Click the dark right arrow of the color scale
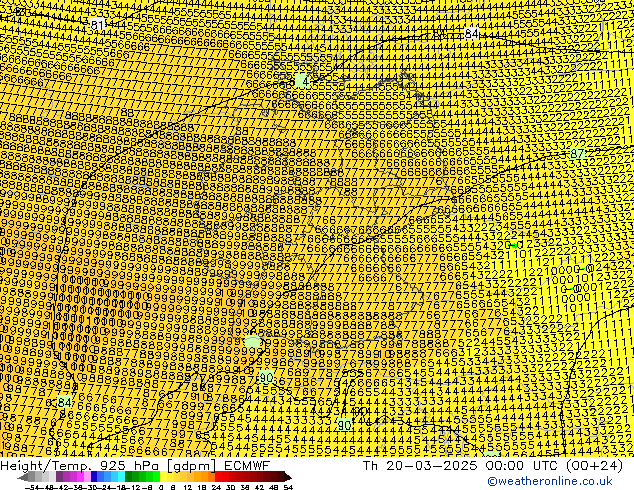 coord(288,477)
